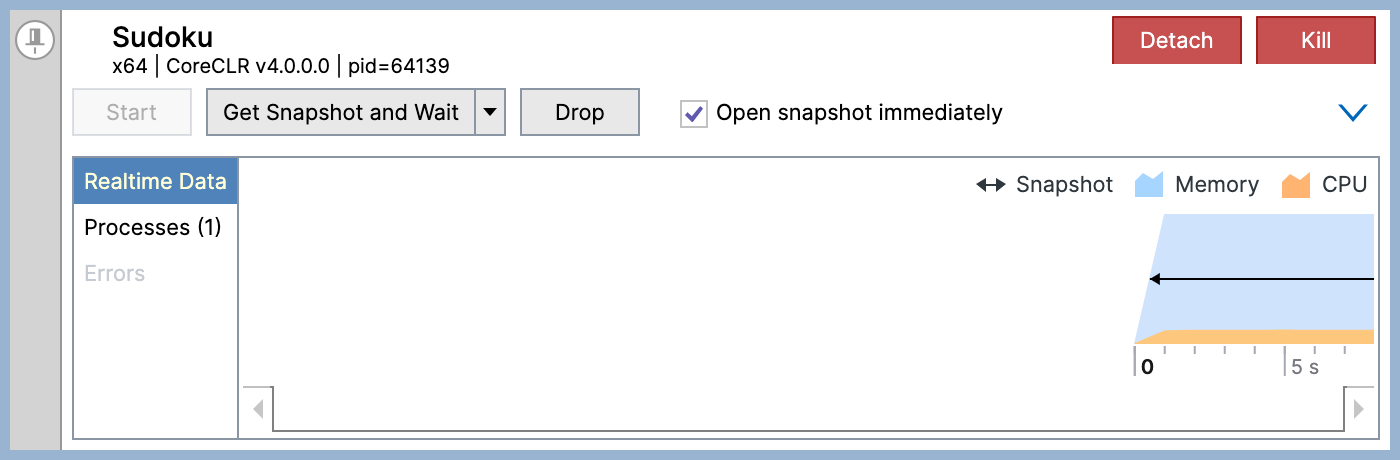Image resolution: width=1400 pixels, height=460 pixels.
Task: Open the Errors tab
Action: tap(115, 274)
